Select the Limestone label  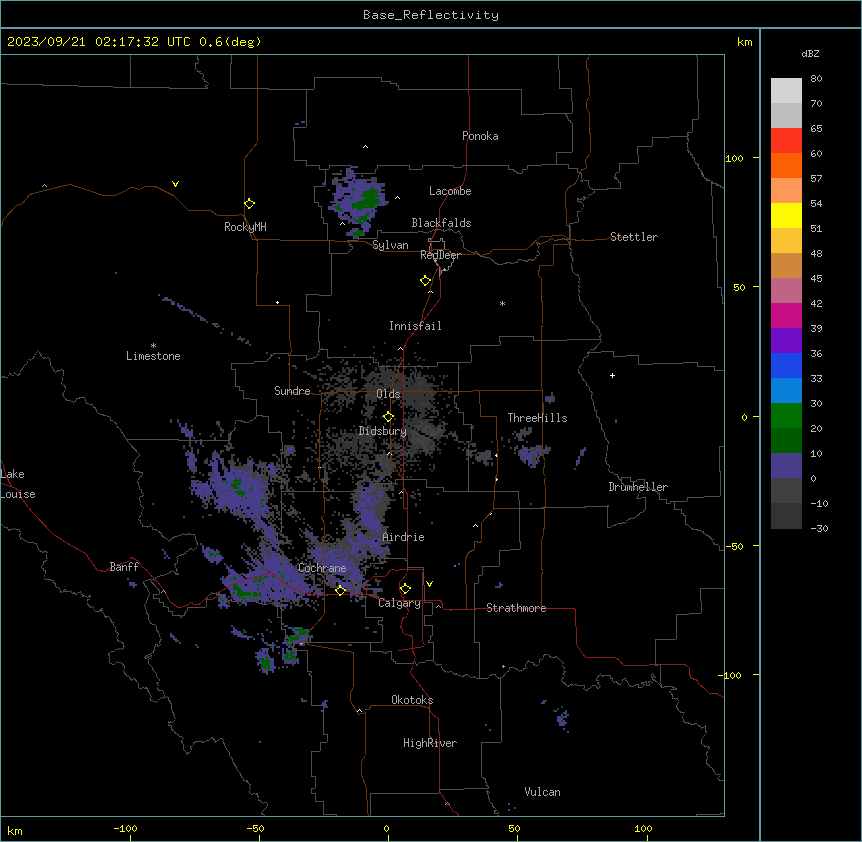pos(153,356)
